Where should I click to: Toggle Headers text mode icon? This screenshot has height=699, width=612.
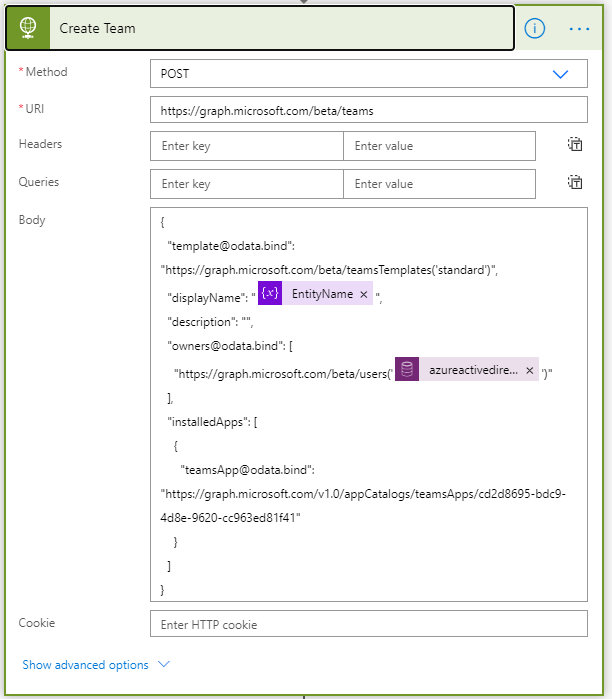tap(575, 145)
